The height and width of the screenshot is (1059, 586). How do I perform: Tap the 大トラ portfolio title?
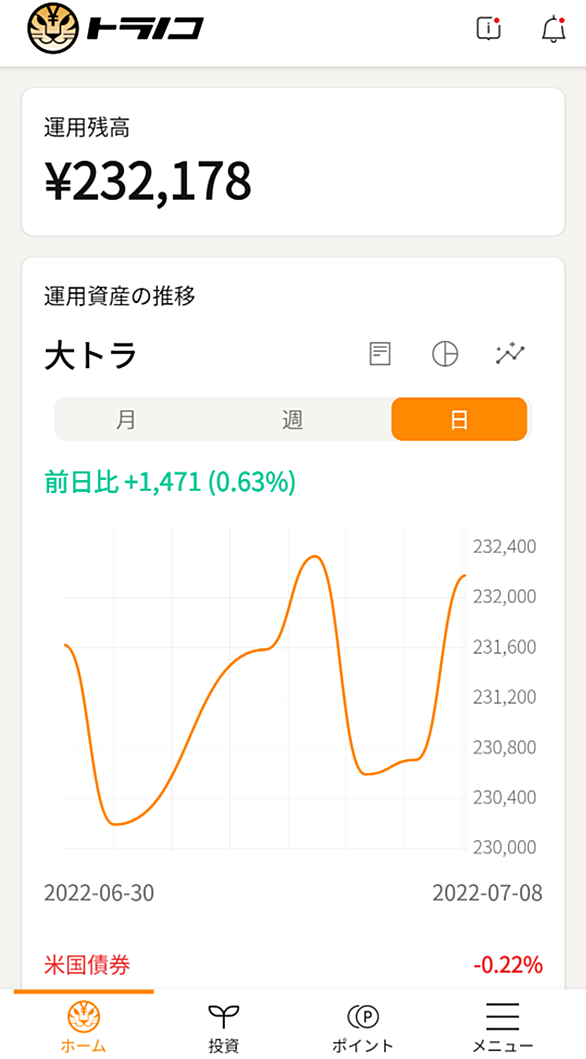(90, 355)
